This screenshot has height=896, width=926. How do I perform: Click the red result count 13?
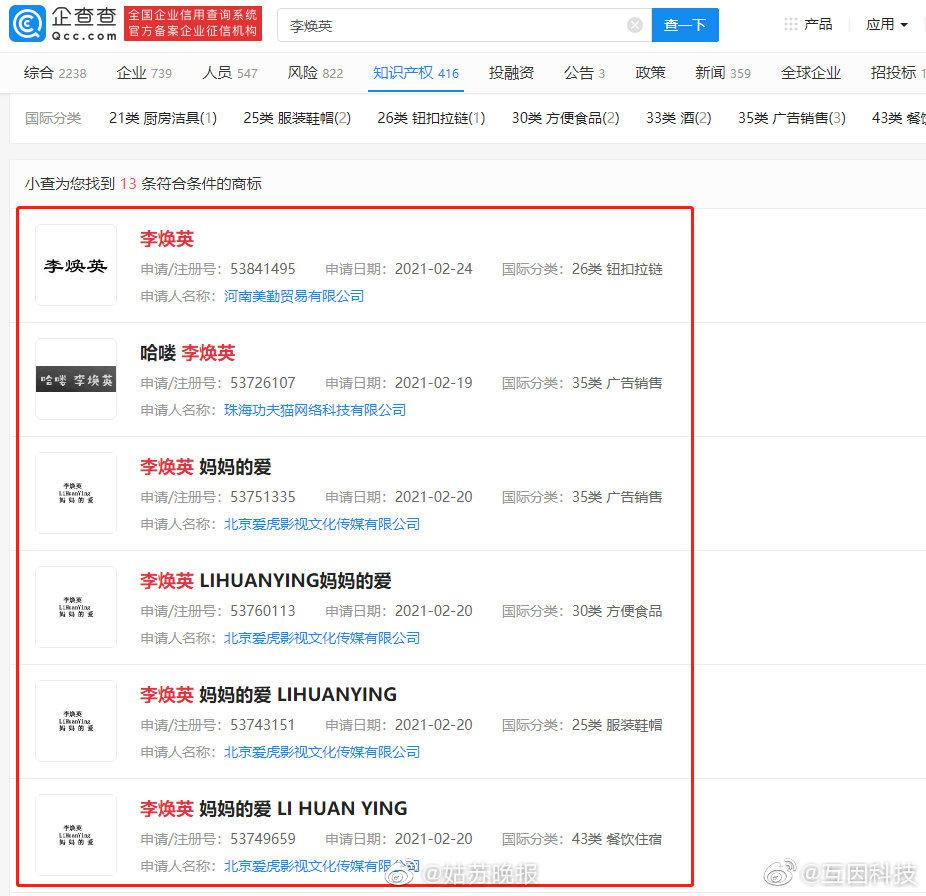click(128, 184)
